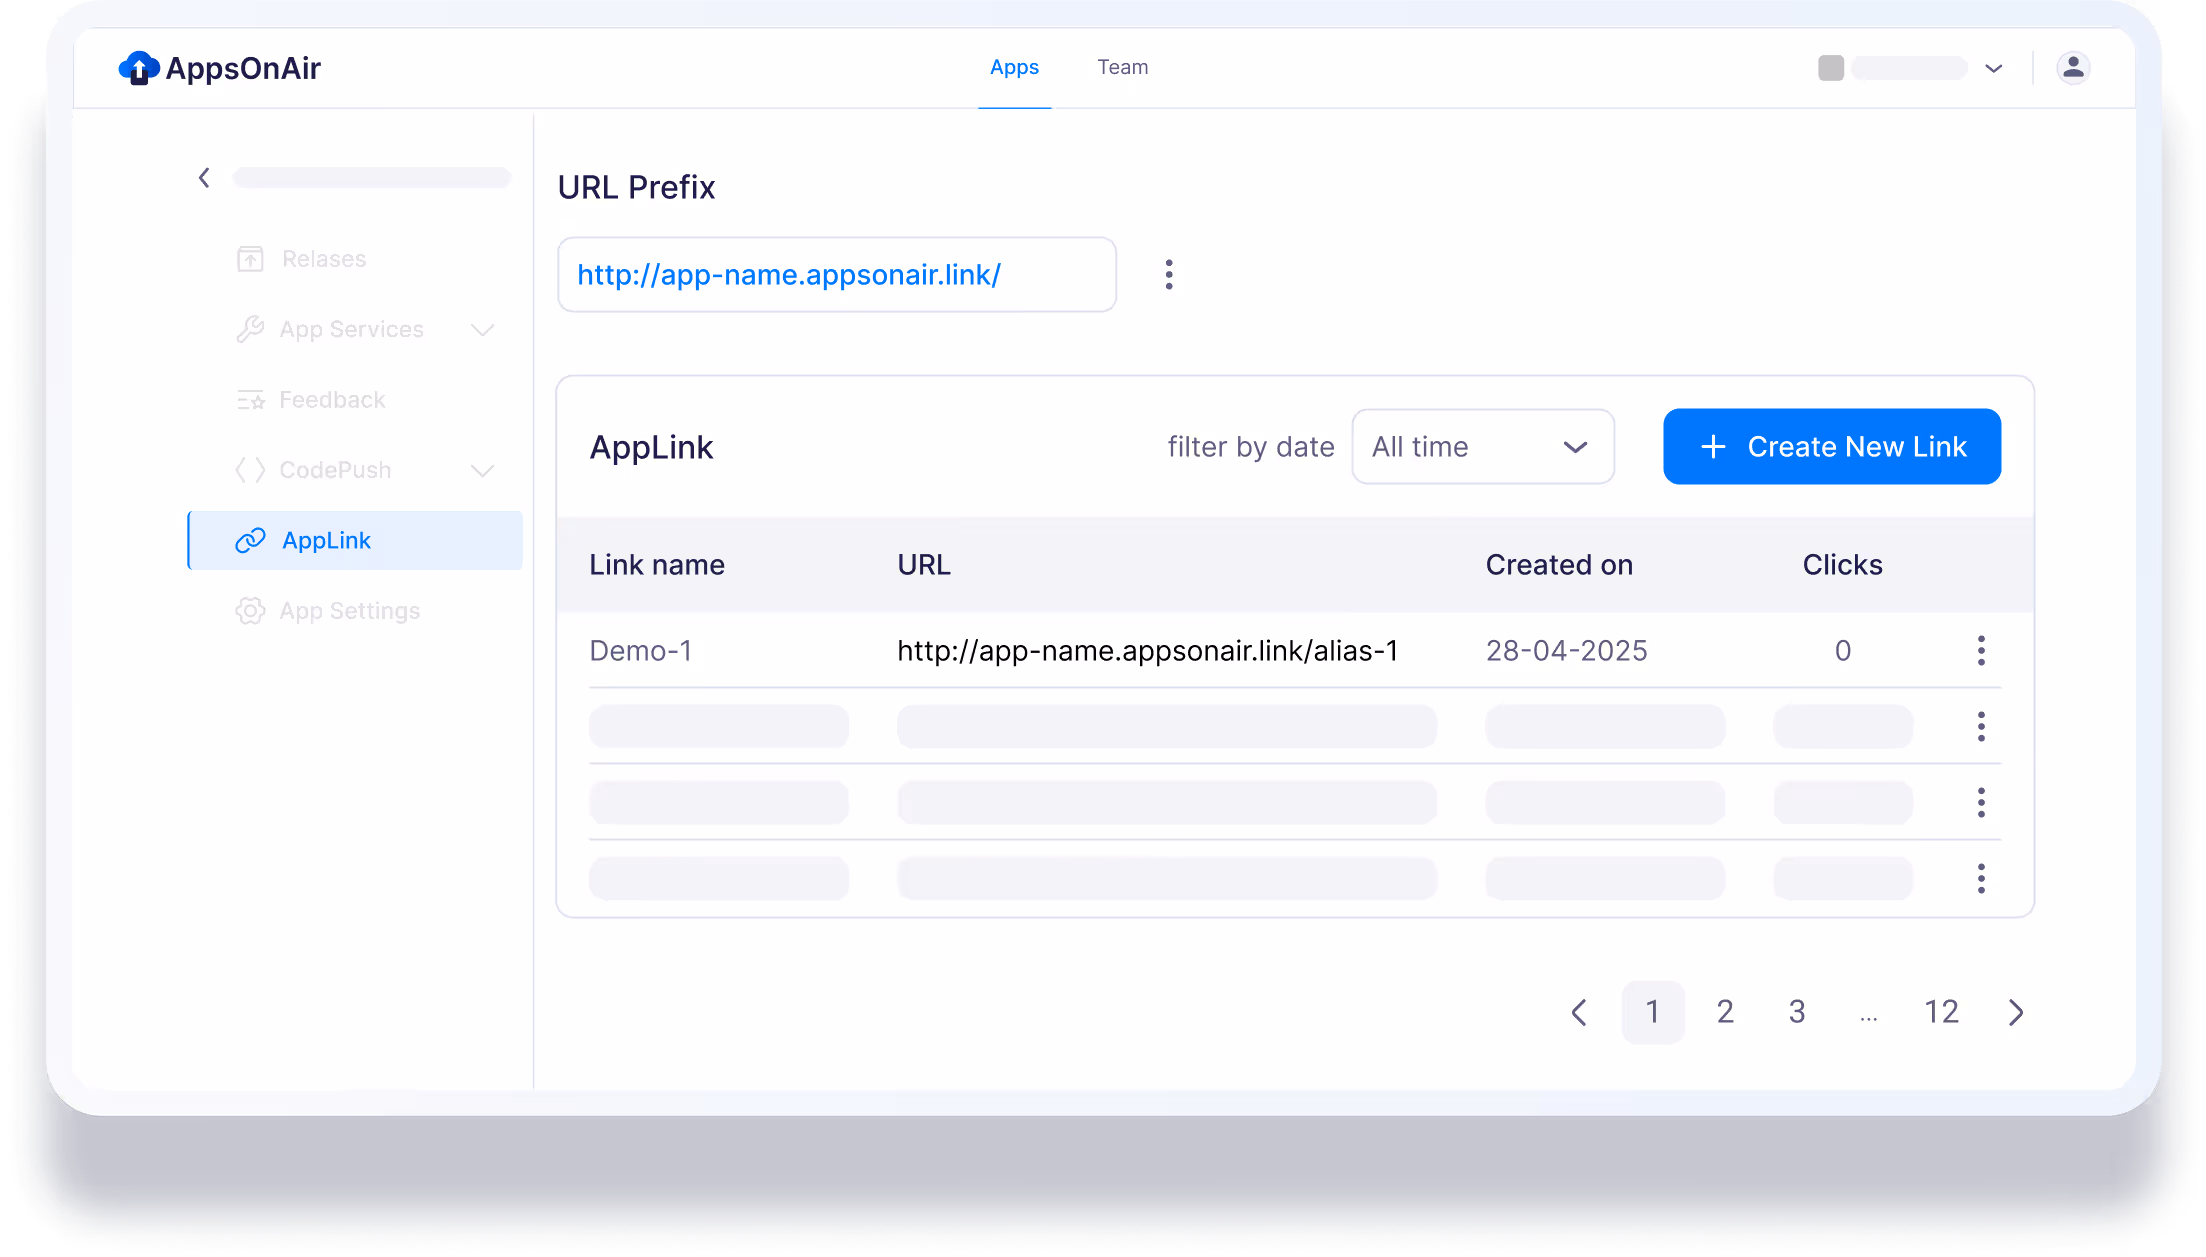The width and height of the screenshot is (2206, 1257).
Task: Click the Clicks column header
Action: point(1842,565)
